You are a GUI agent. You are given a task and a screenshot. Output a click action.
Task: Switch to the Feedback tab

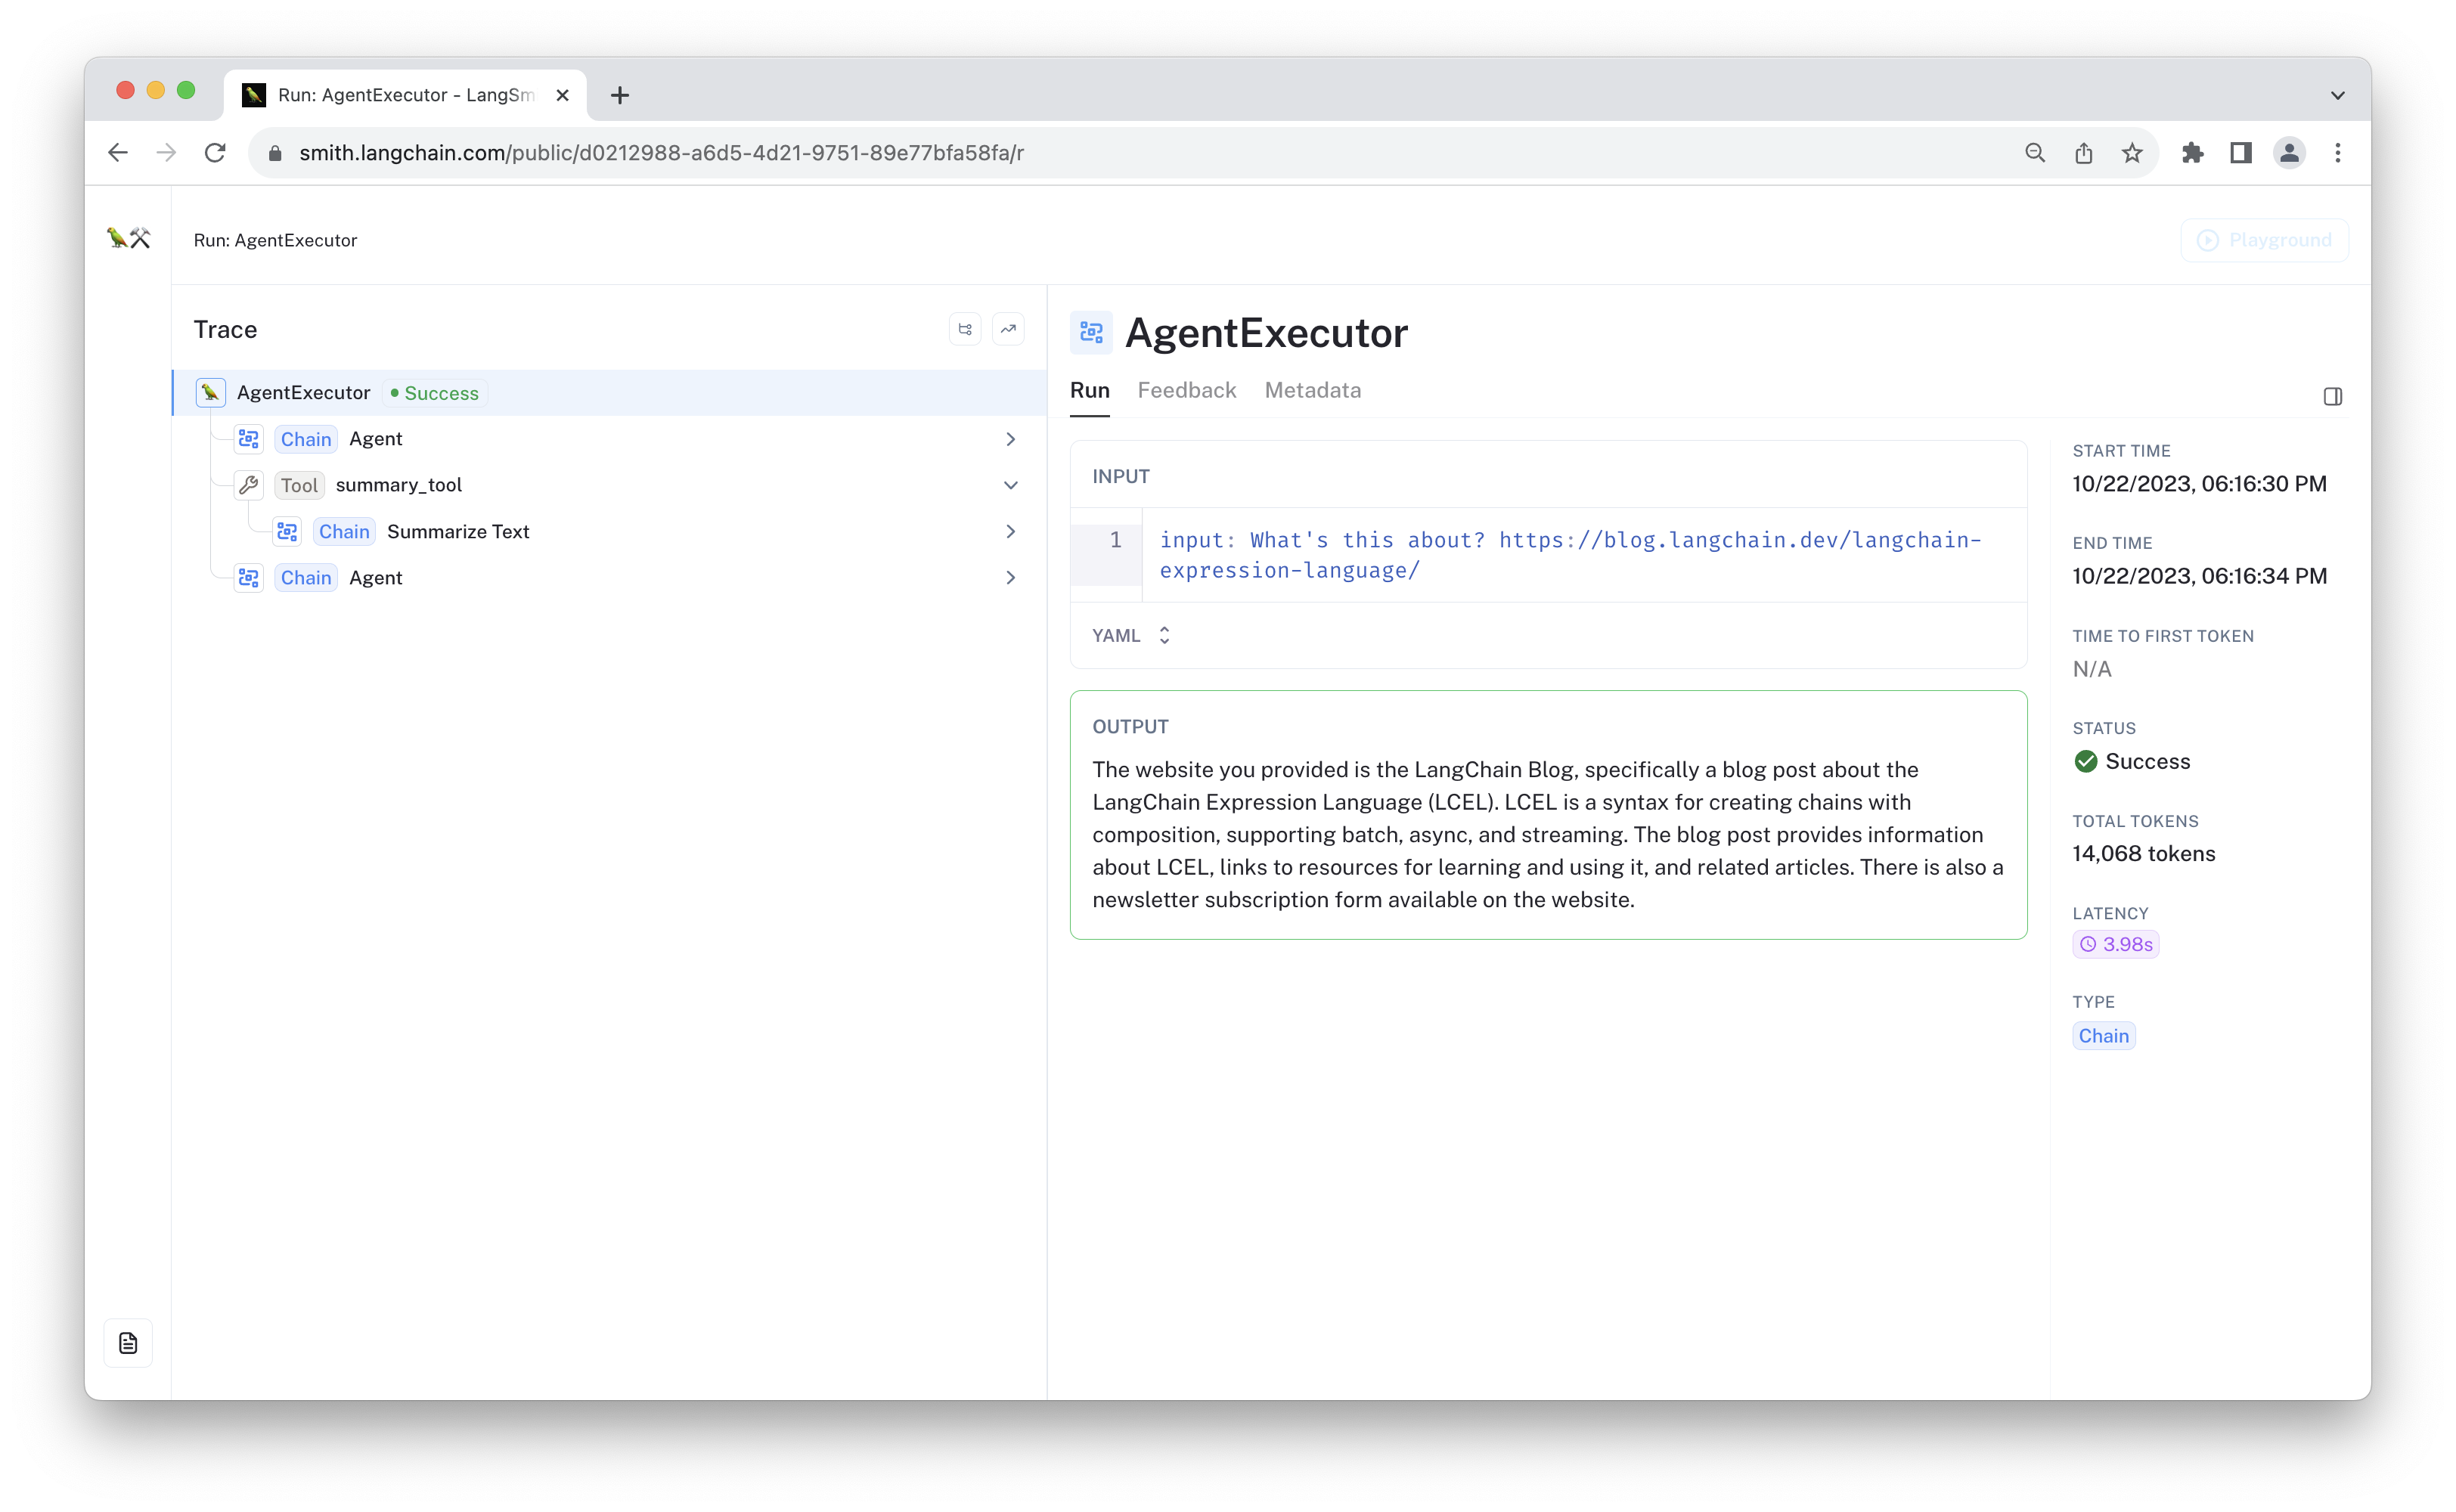(1187, 390)
